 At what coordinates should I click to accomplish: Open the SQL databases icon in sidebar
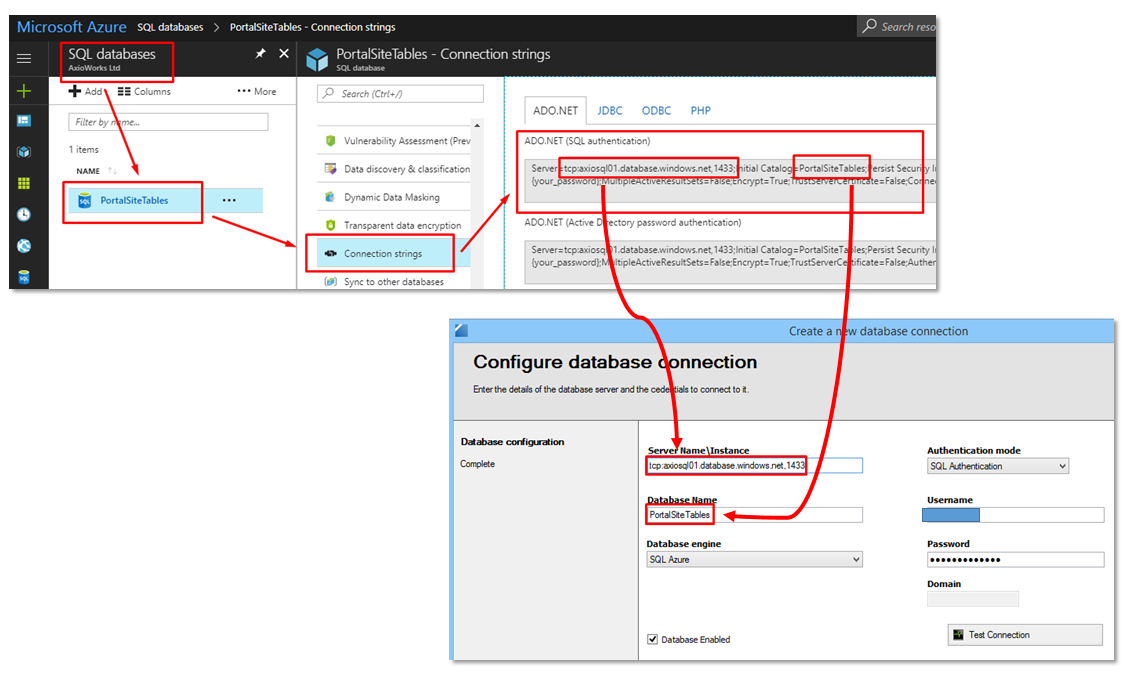pos(24,277)
